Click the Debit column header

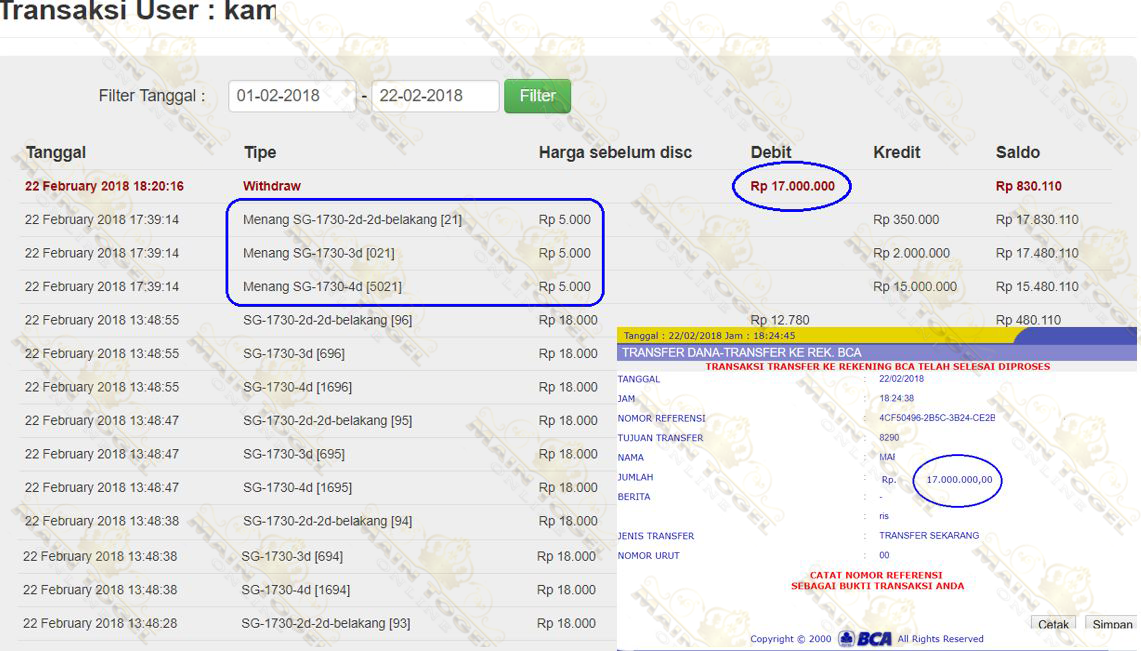[772, 153]
